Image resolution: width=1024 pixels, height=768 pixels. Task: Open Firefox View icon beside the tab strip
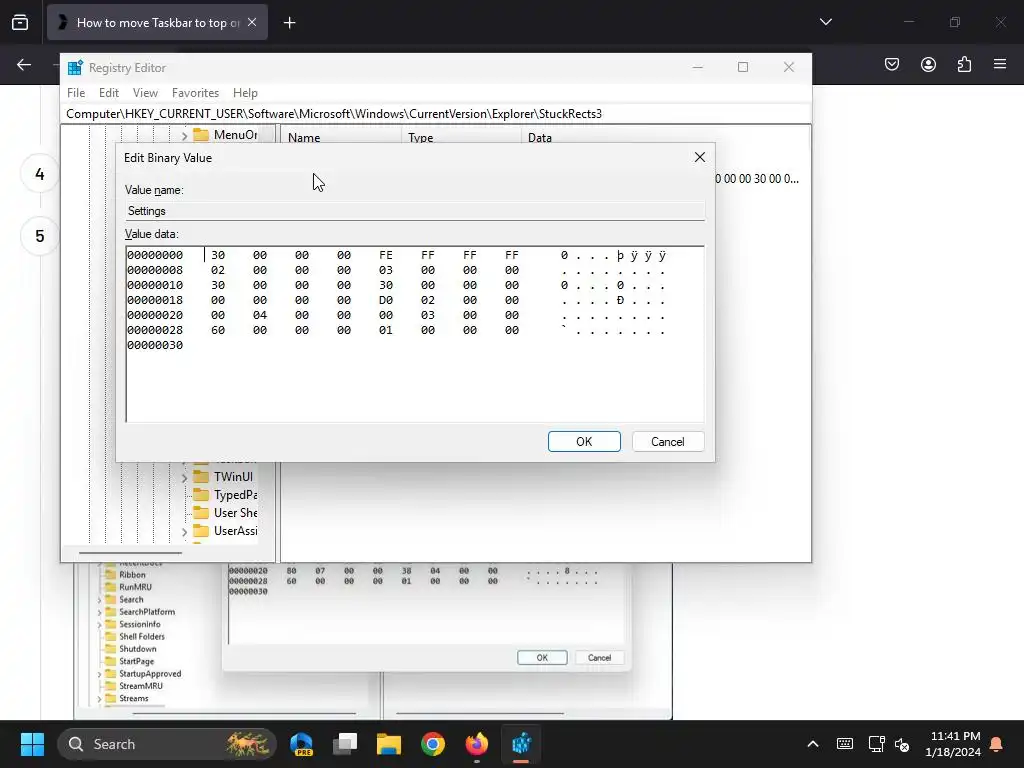point(20,22)
